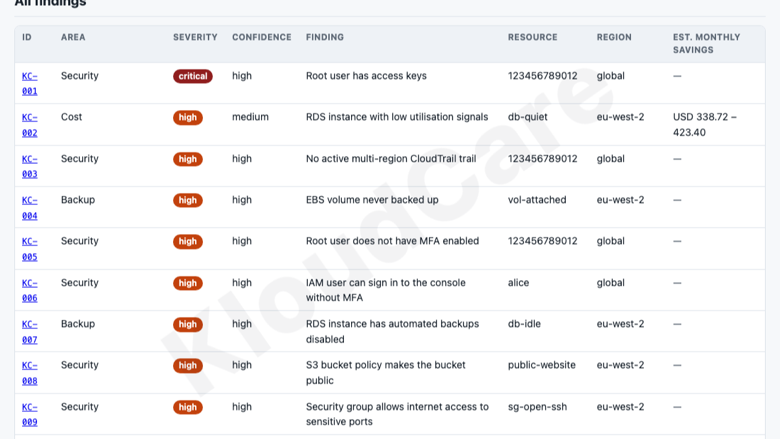The width and height of the screenshot is (780, 439).
Task: Select 'Root user does not have MFA enabled'
Action: (x=392, y=241)
